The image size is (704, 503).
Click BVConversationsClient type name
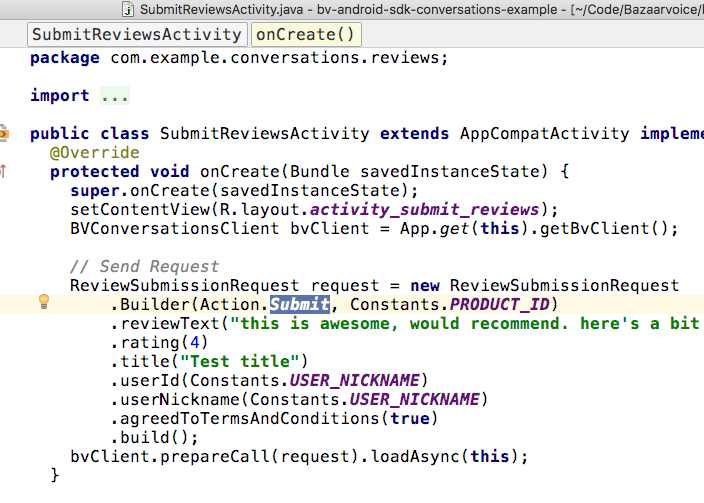175,229
